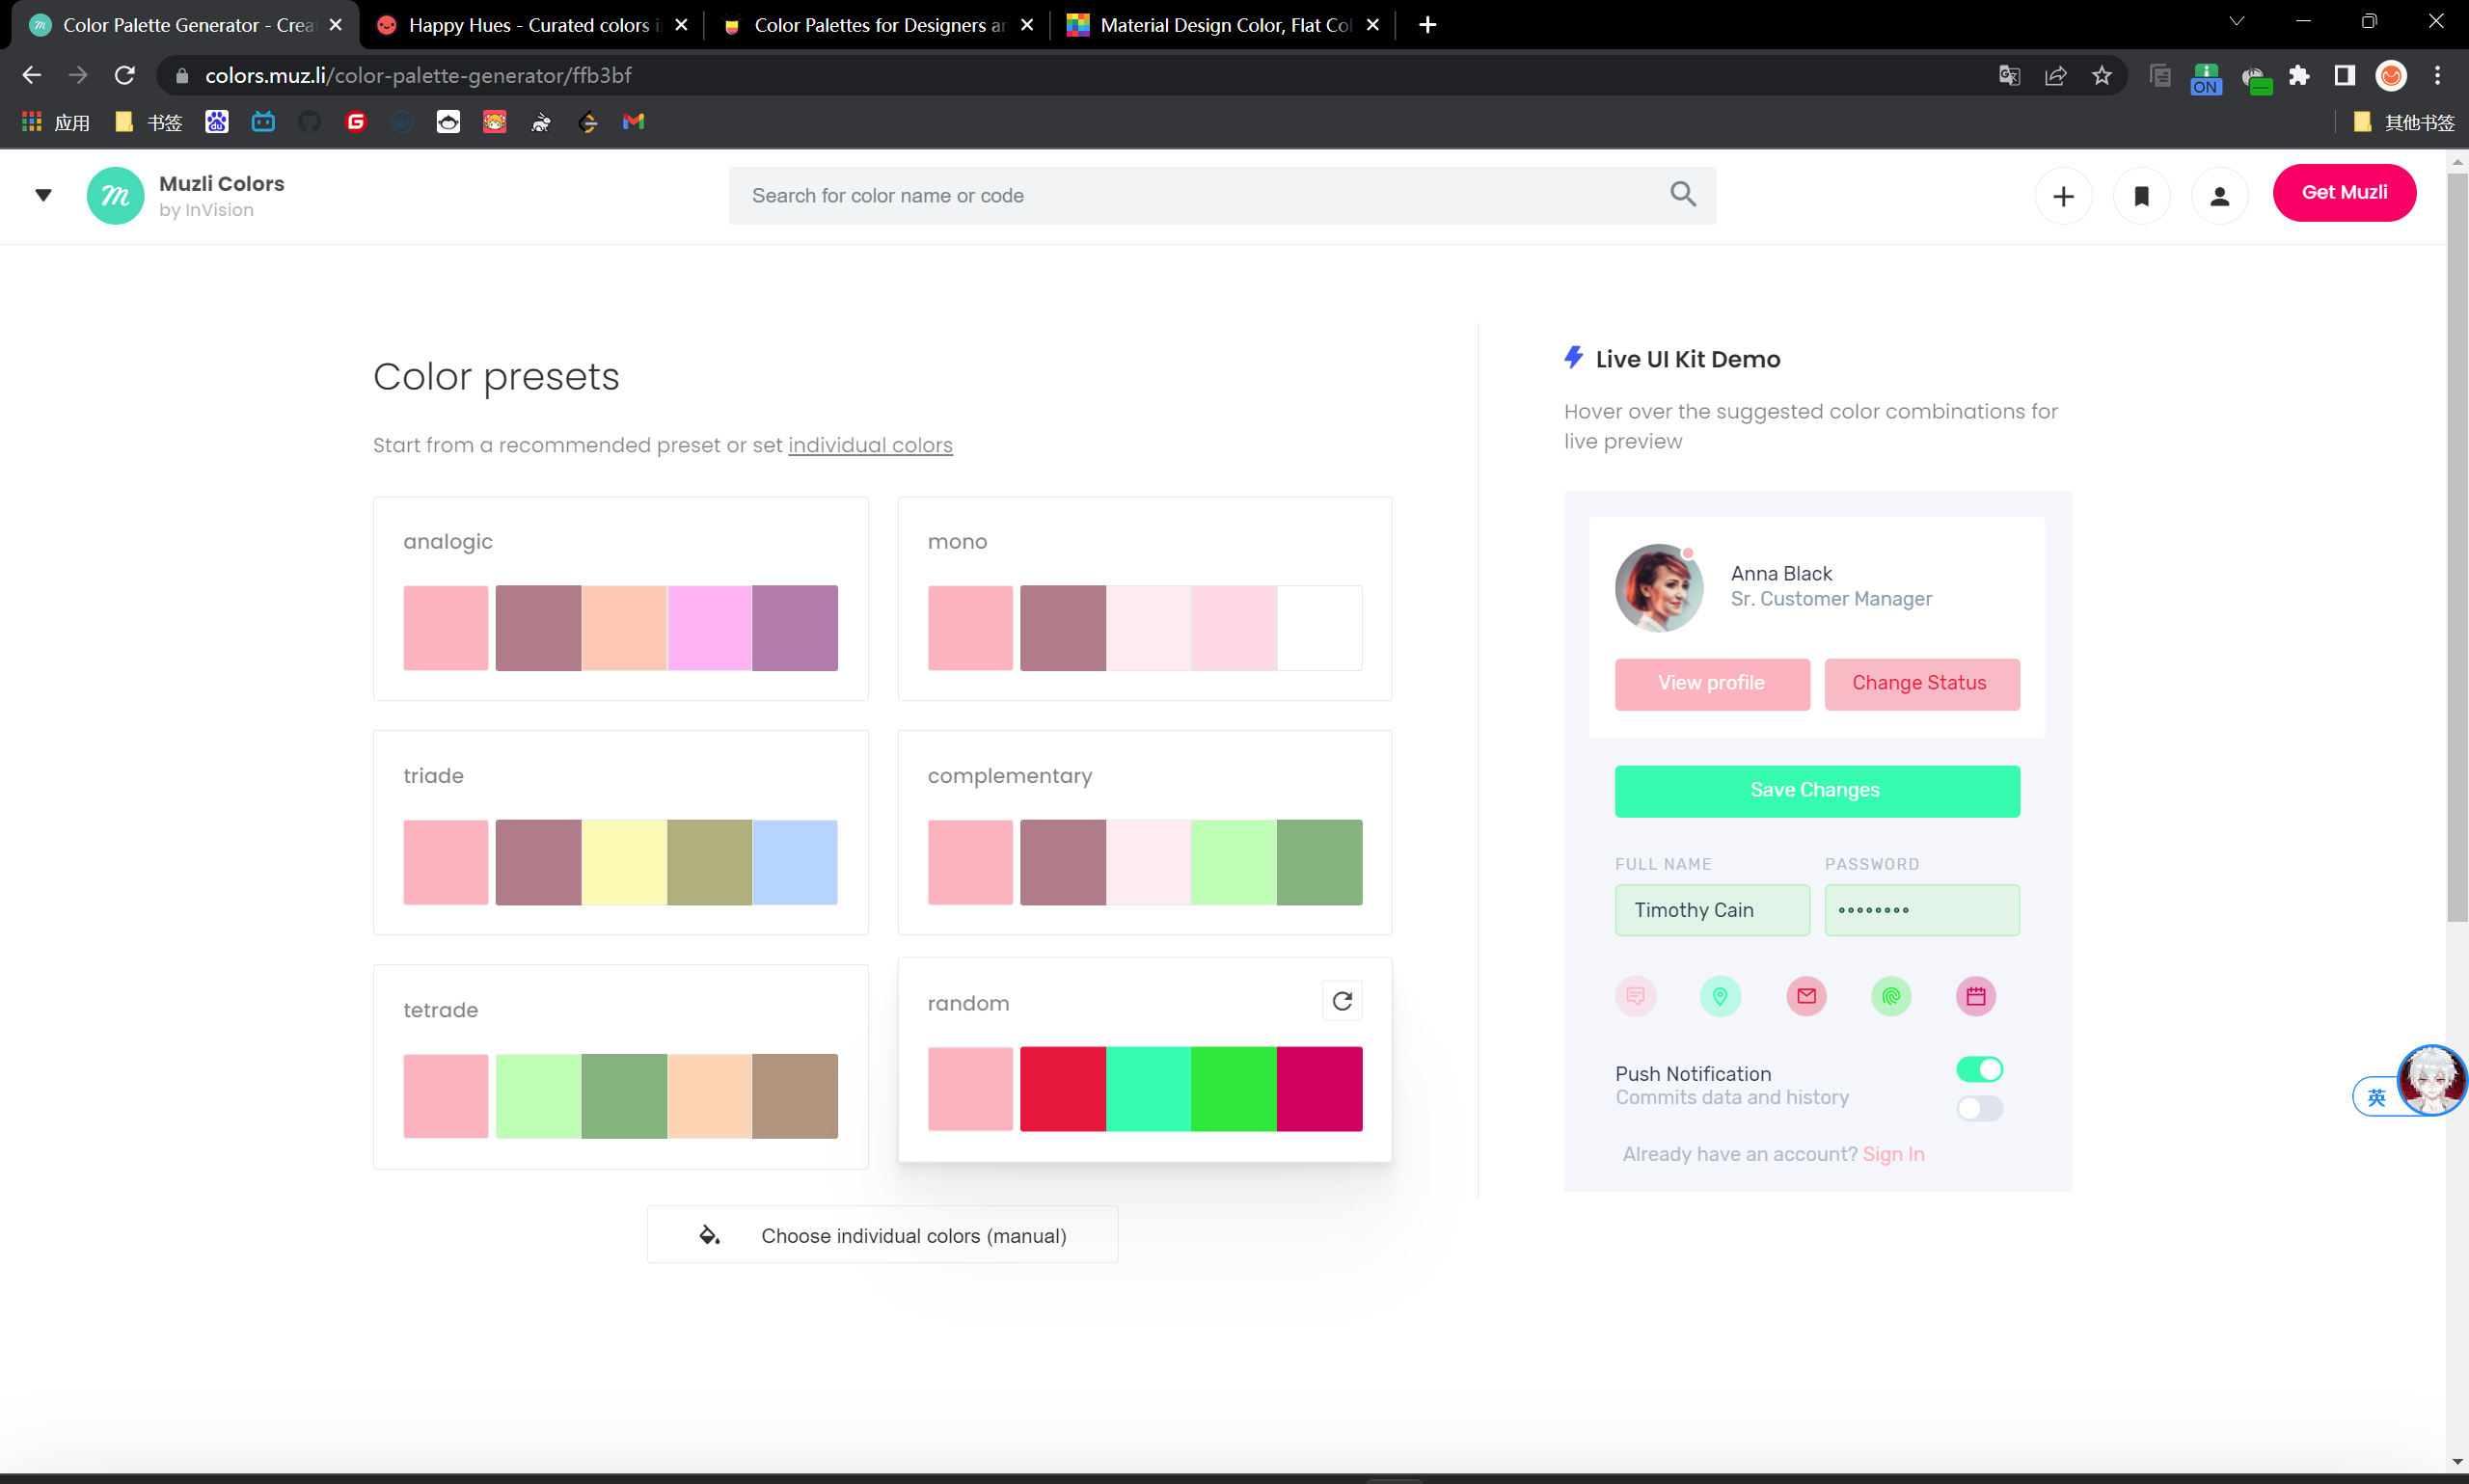Viewport: 2469px width, 1484px height.
Task: Click the Get Muzli button
Action: 2343,193
